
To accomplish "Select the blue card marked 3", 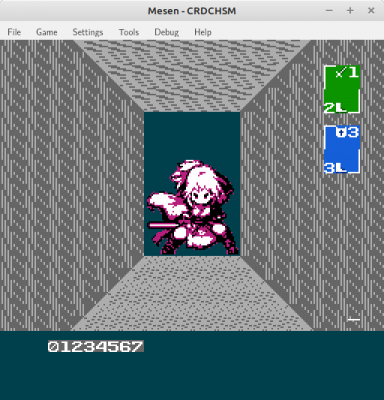I will pyautogui.click(x=342, y=149).
